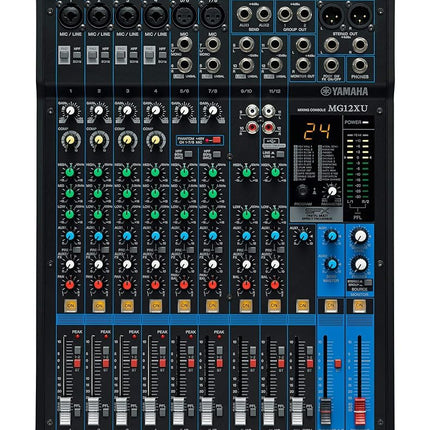Toggle the LINE/USB switch on channel 11/12

(280, 154)
